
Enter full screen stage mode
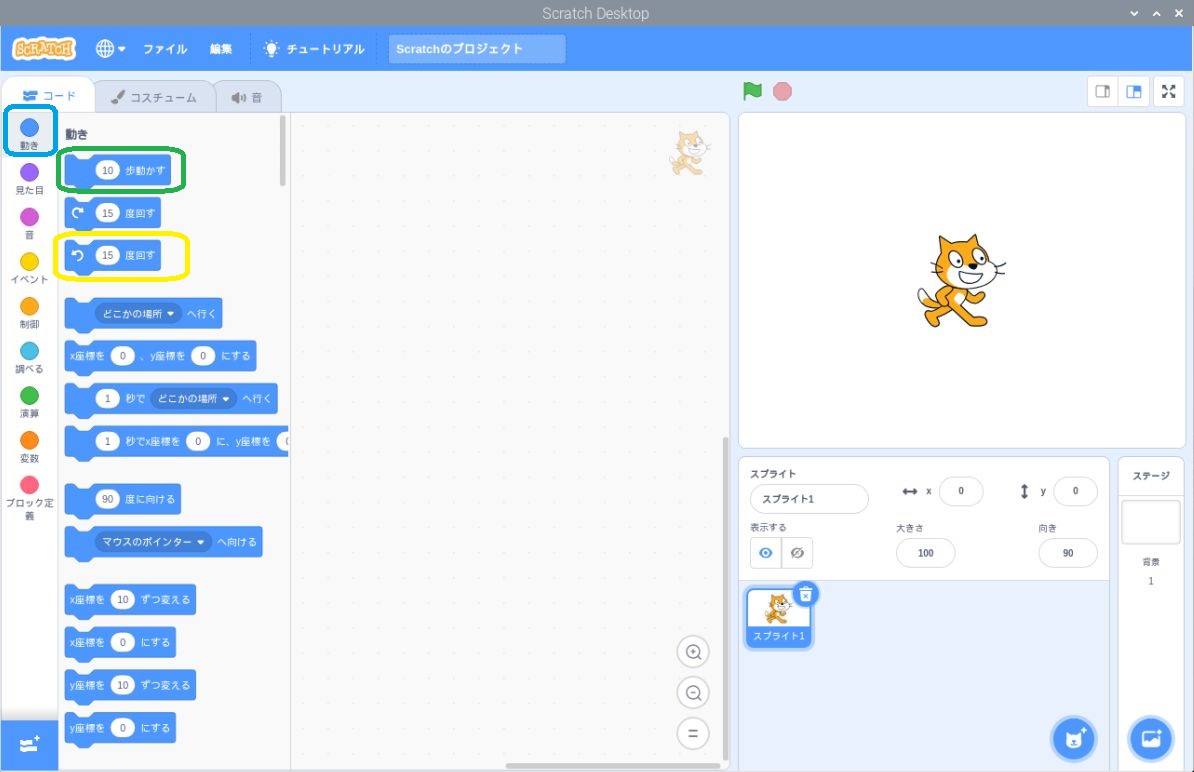(1169, 91)
